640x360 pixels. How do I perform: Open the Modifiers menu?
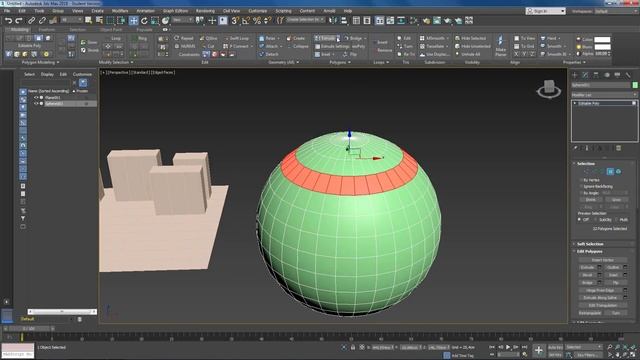[x=120, y=11]
